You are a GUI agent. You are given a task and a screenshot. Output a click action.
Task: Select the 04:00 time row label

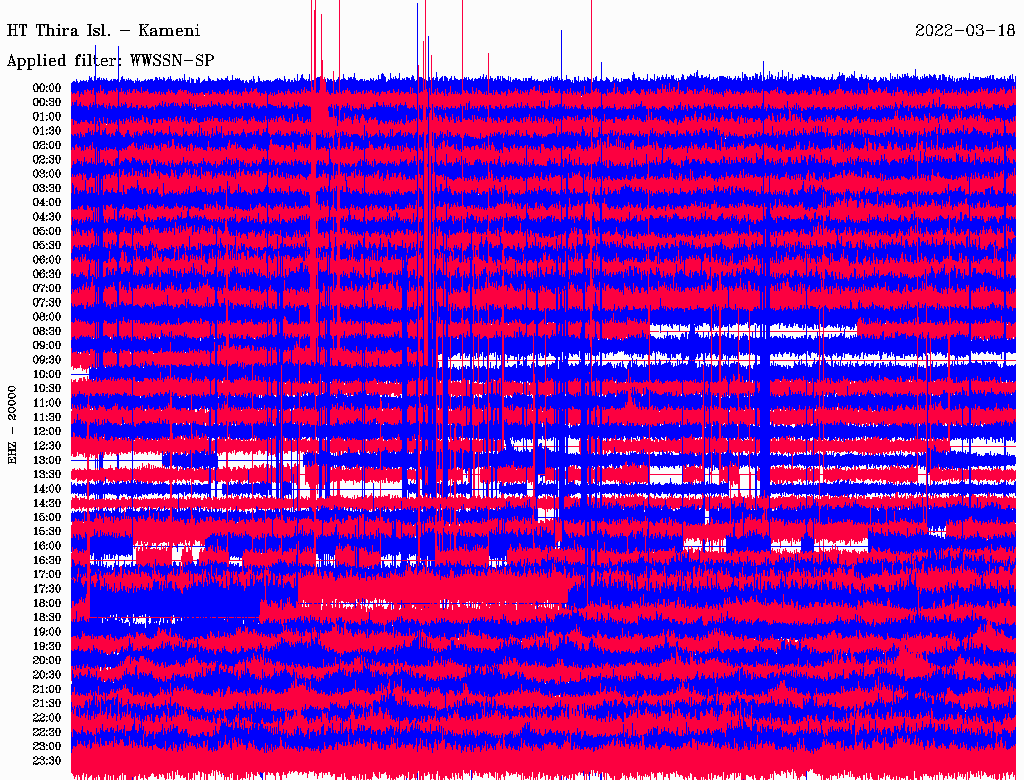tap(47, 203)
